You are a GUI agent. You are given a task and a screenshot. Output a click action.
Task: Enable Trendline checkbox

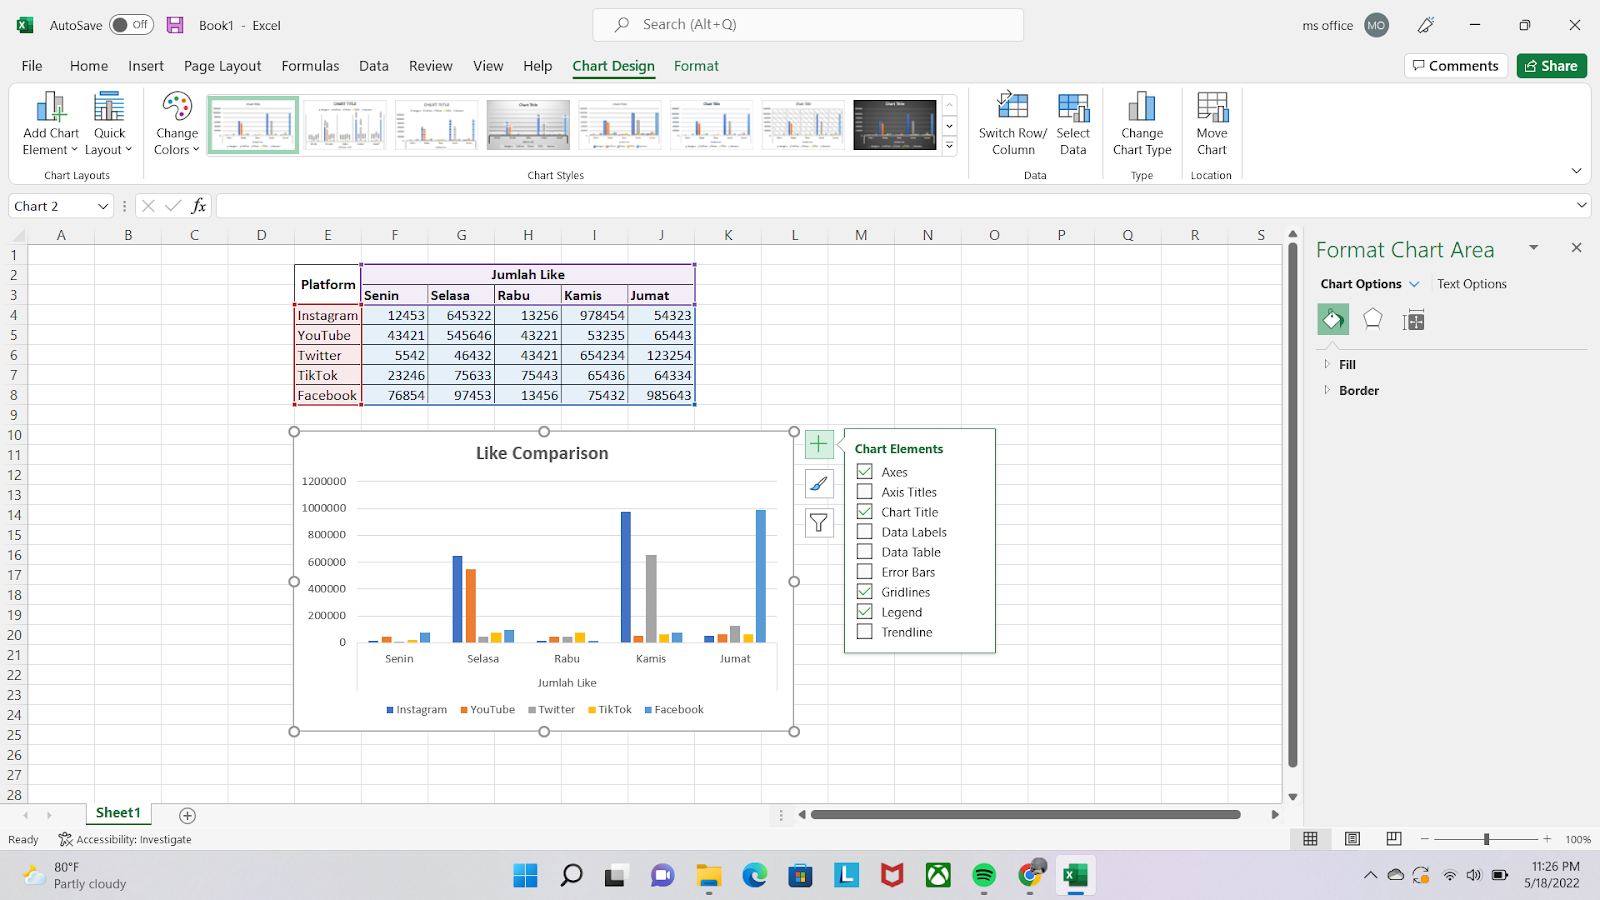[865, 631]
